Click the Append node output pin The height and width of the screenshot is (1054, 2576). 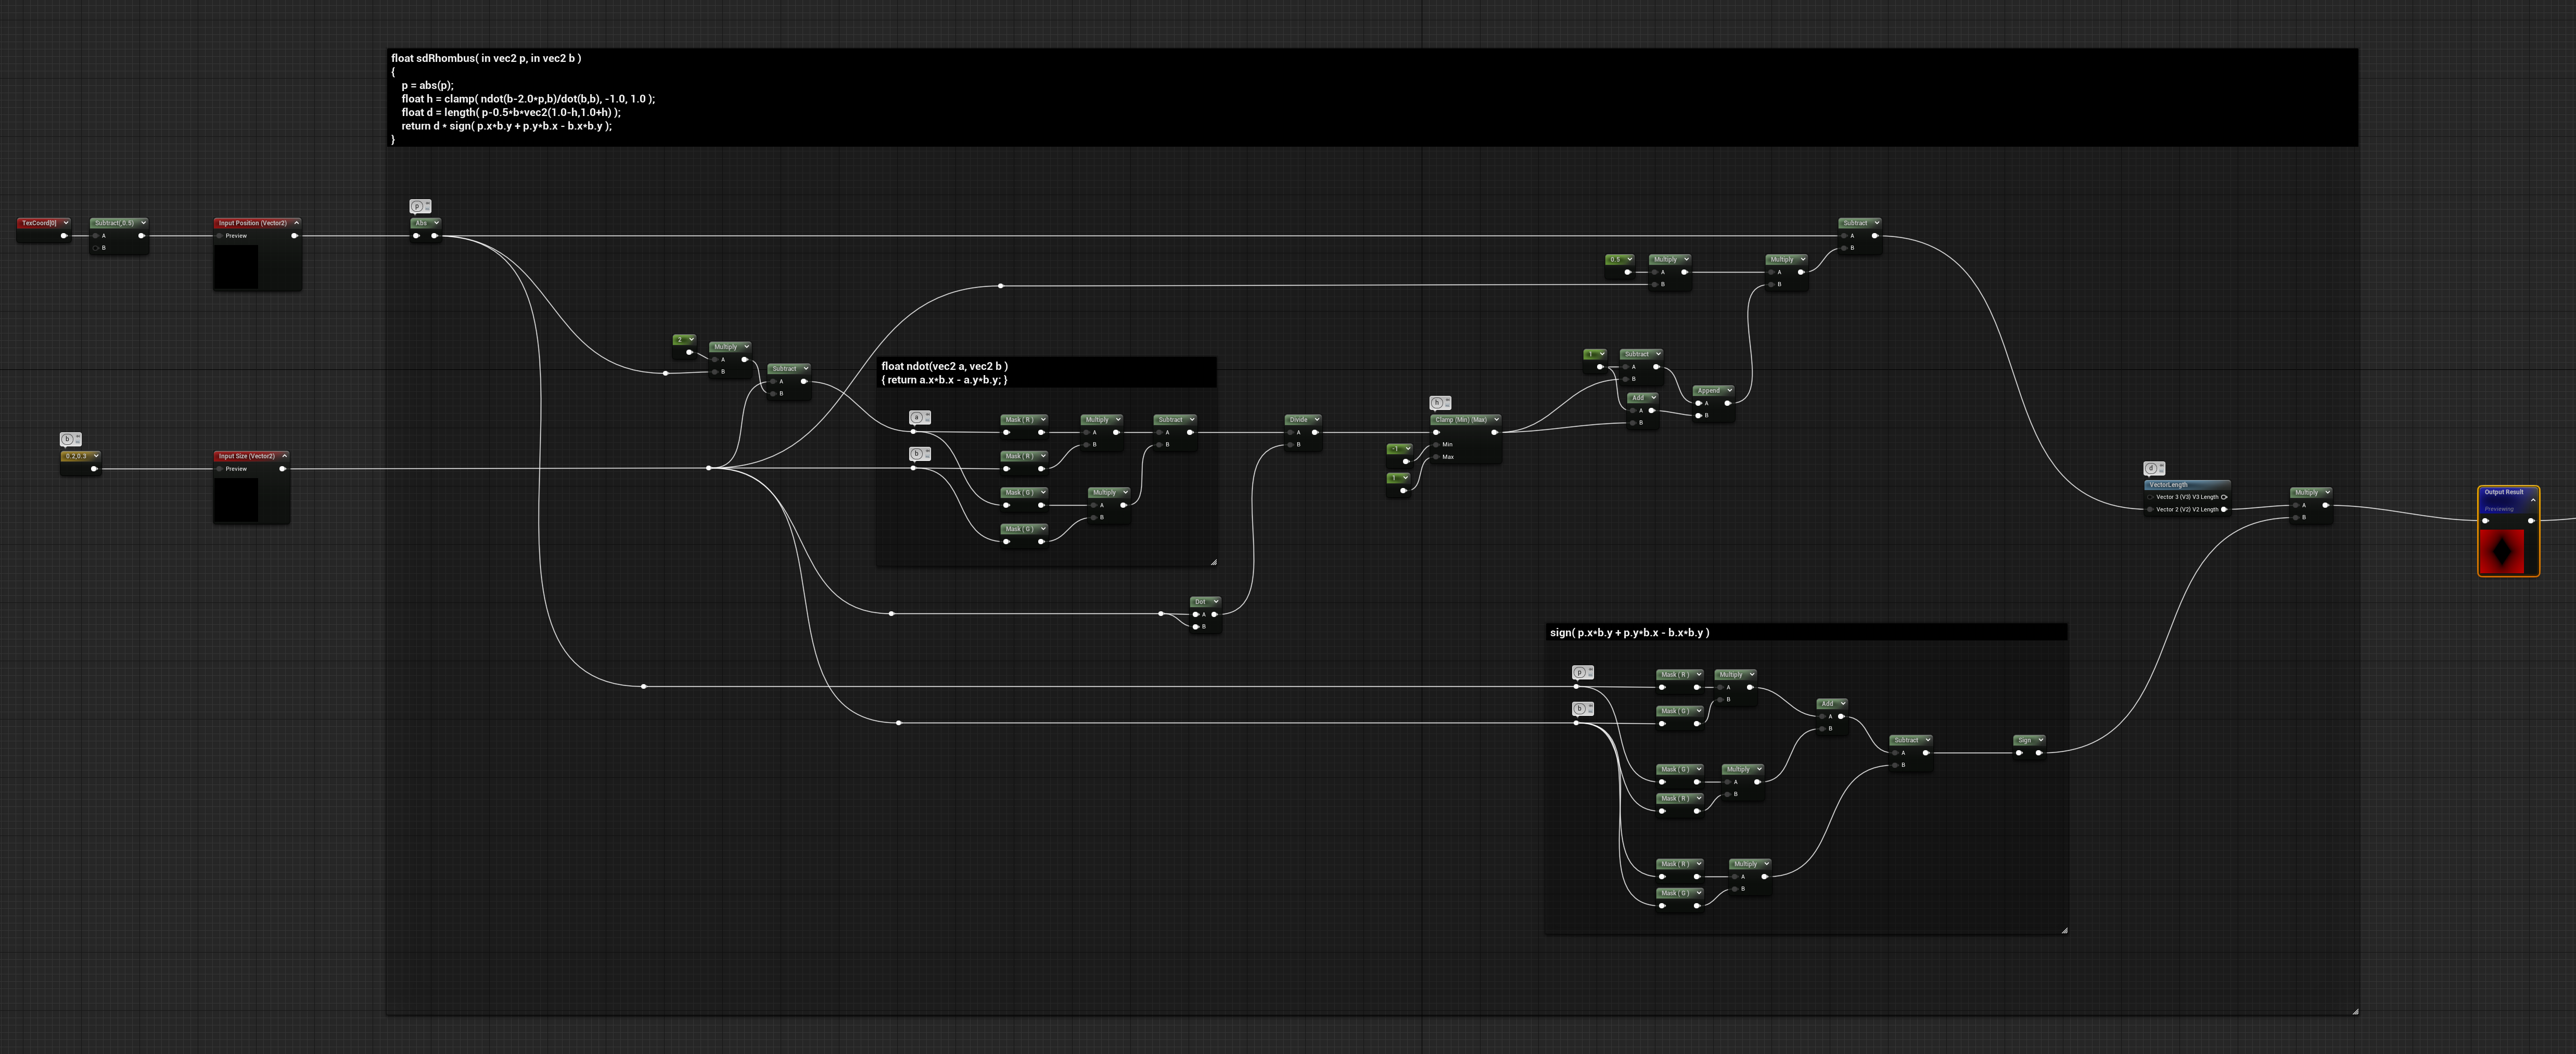point(1727,403)
